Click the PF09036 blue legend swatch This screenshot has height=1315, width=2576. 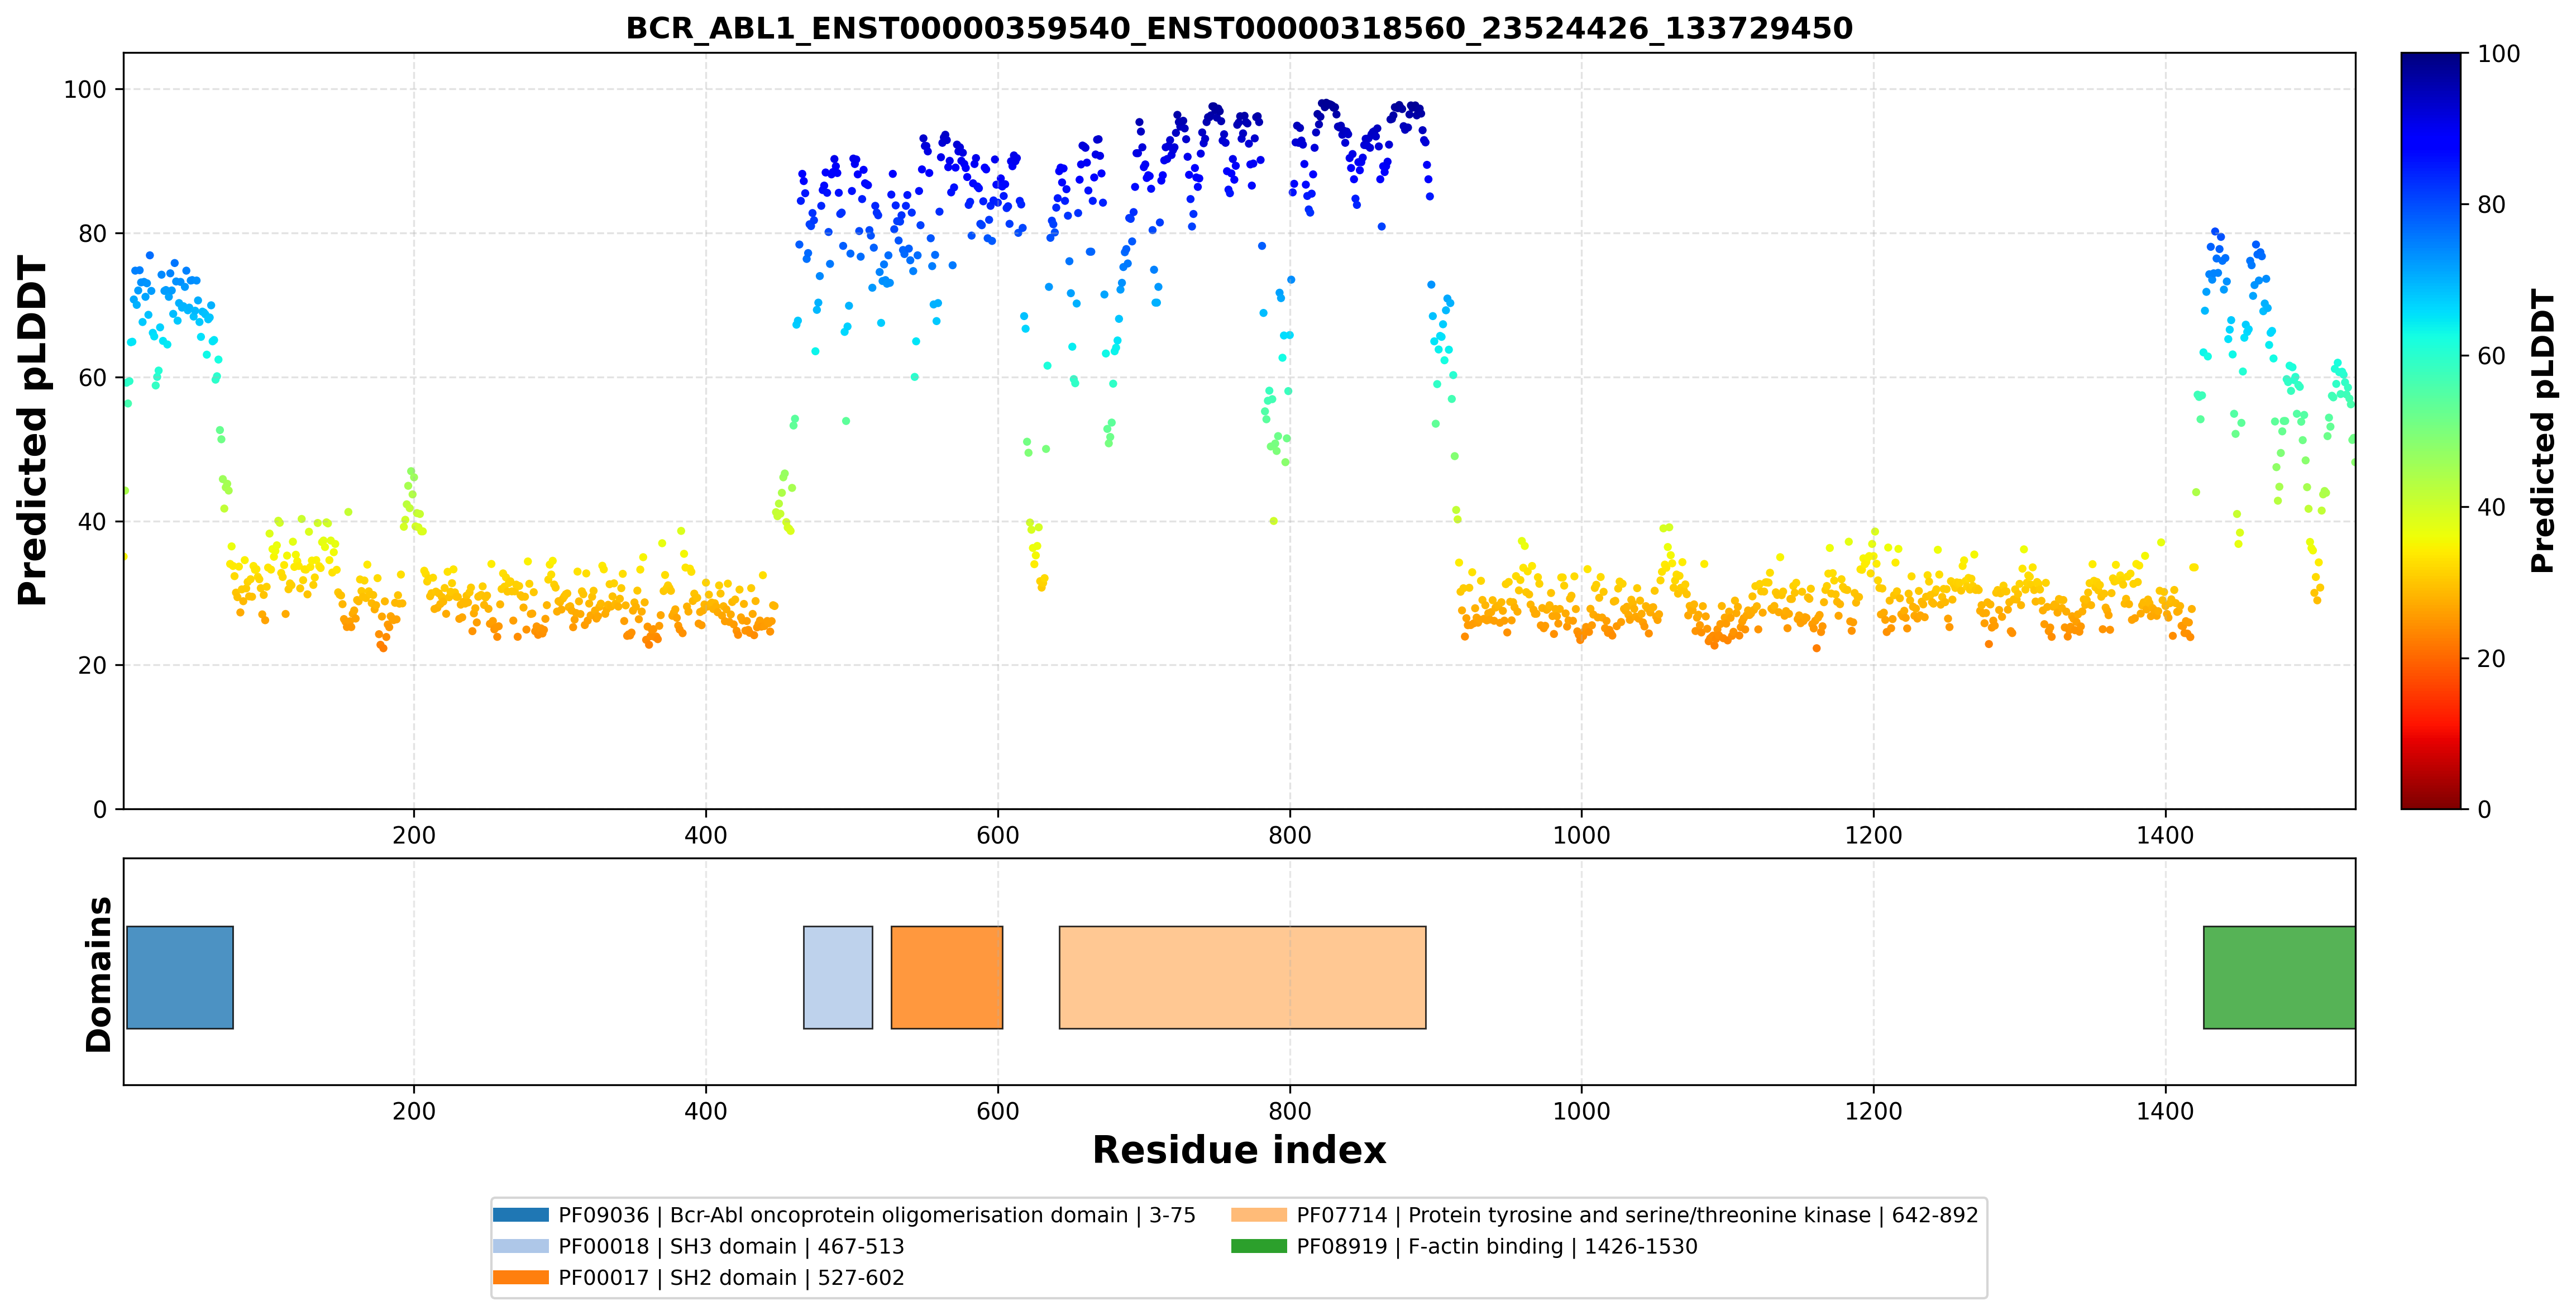[x=521, y=1215]
